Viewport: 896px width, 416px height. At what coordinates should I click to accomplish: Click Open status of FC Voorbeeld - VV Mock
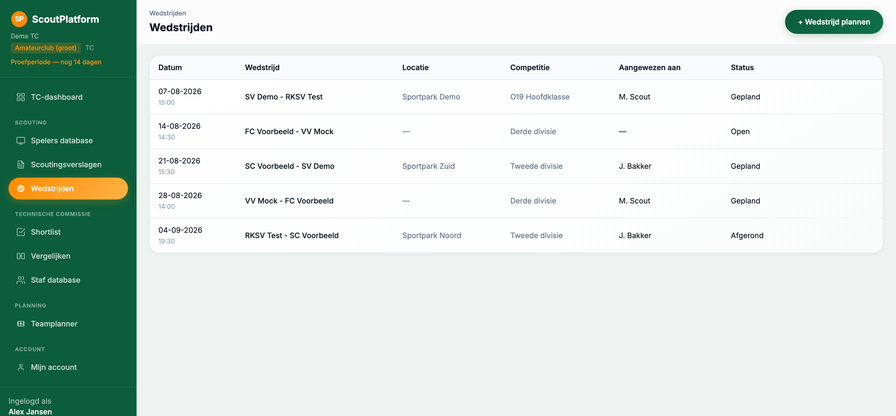point(740,131)
